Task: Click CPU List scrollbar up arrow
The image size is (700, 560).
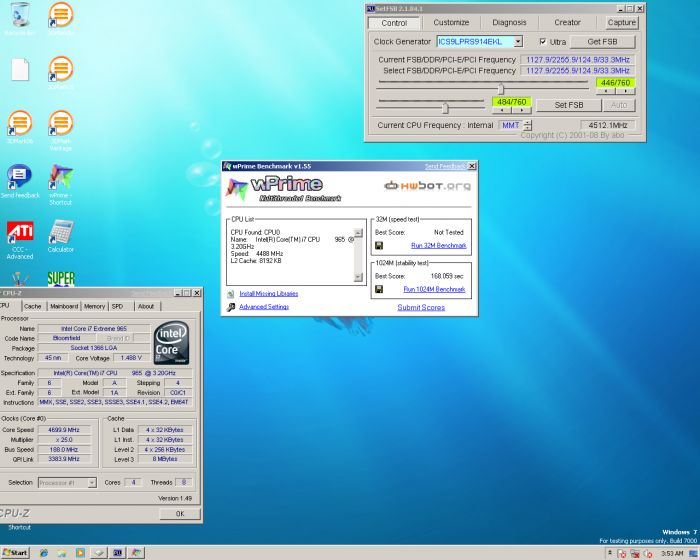Action: (358, 233)
